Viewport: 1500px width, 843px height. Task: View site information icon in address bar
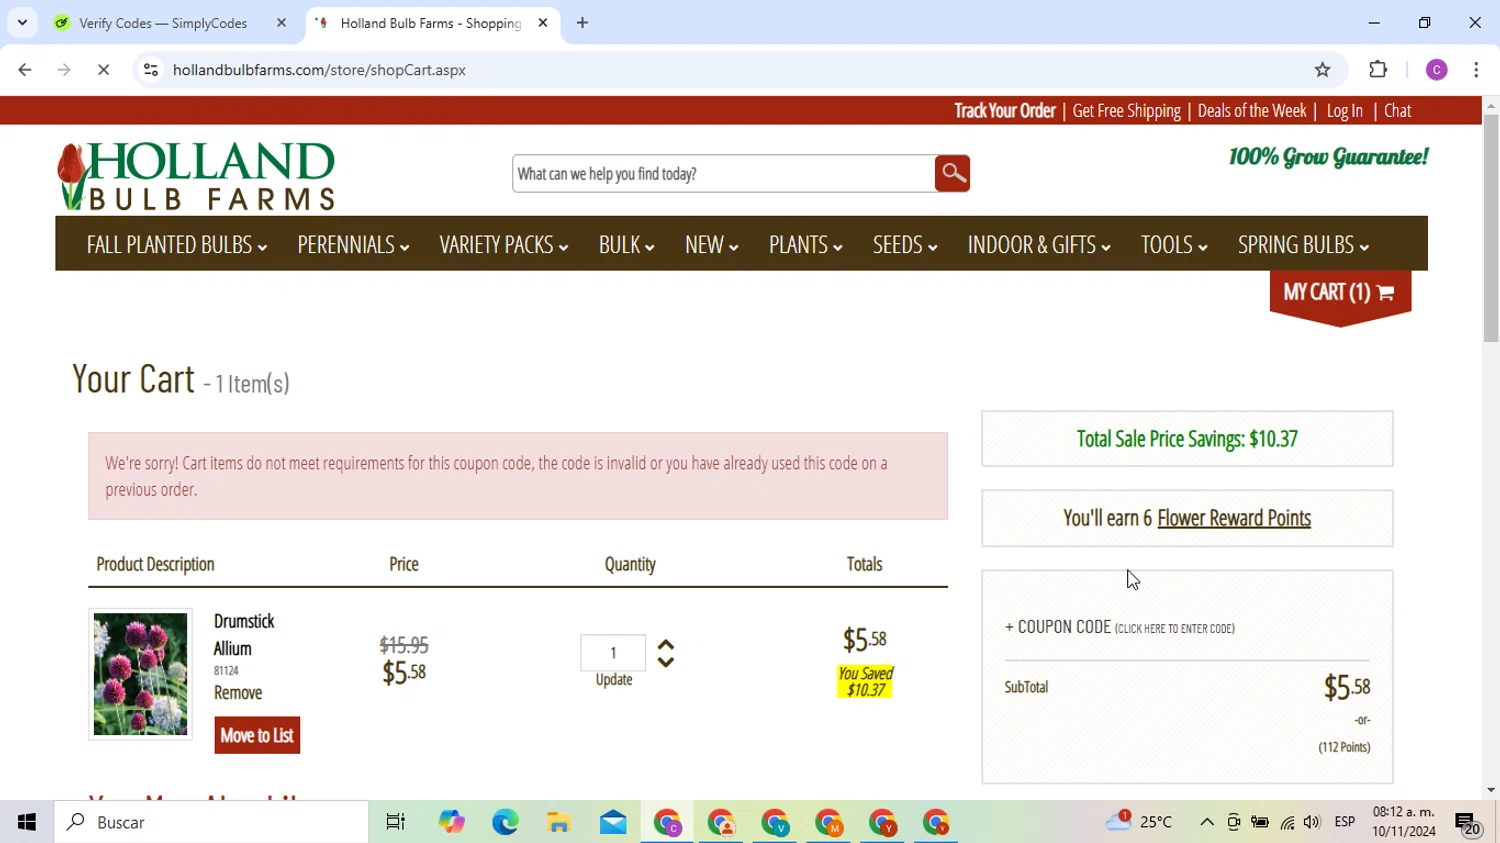pos(151,70)
